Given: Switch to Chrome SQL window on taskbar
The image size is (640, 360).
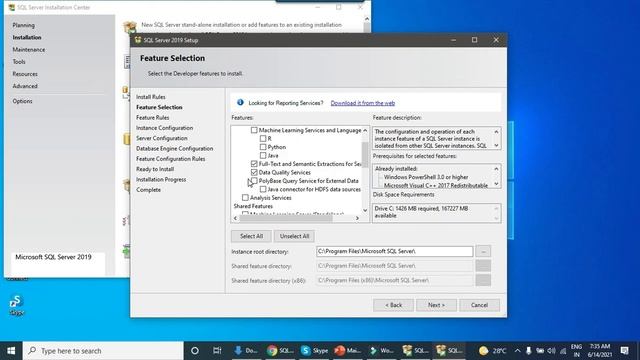Looking at the screenshot, I should point(281,351).
